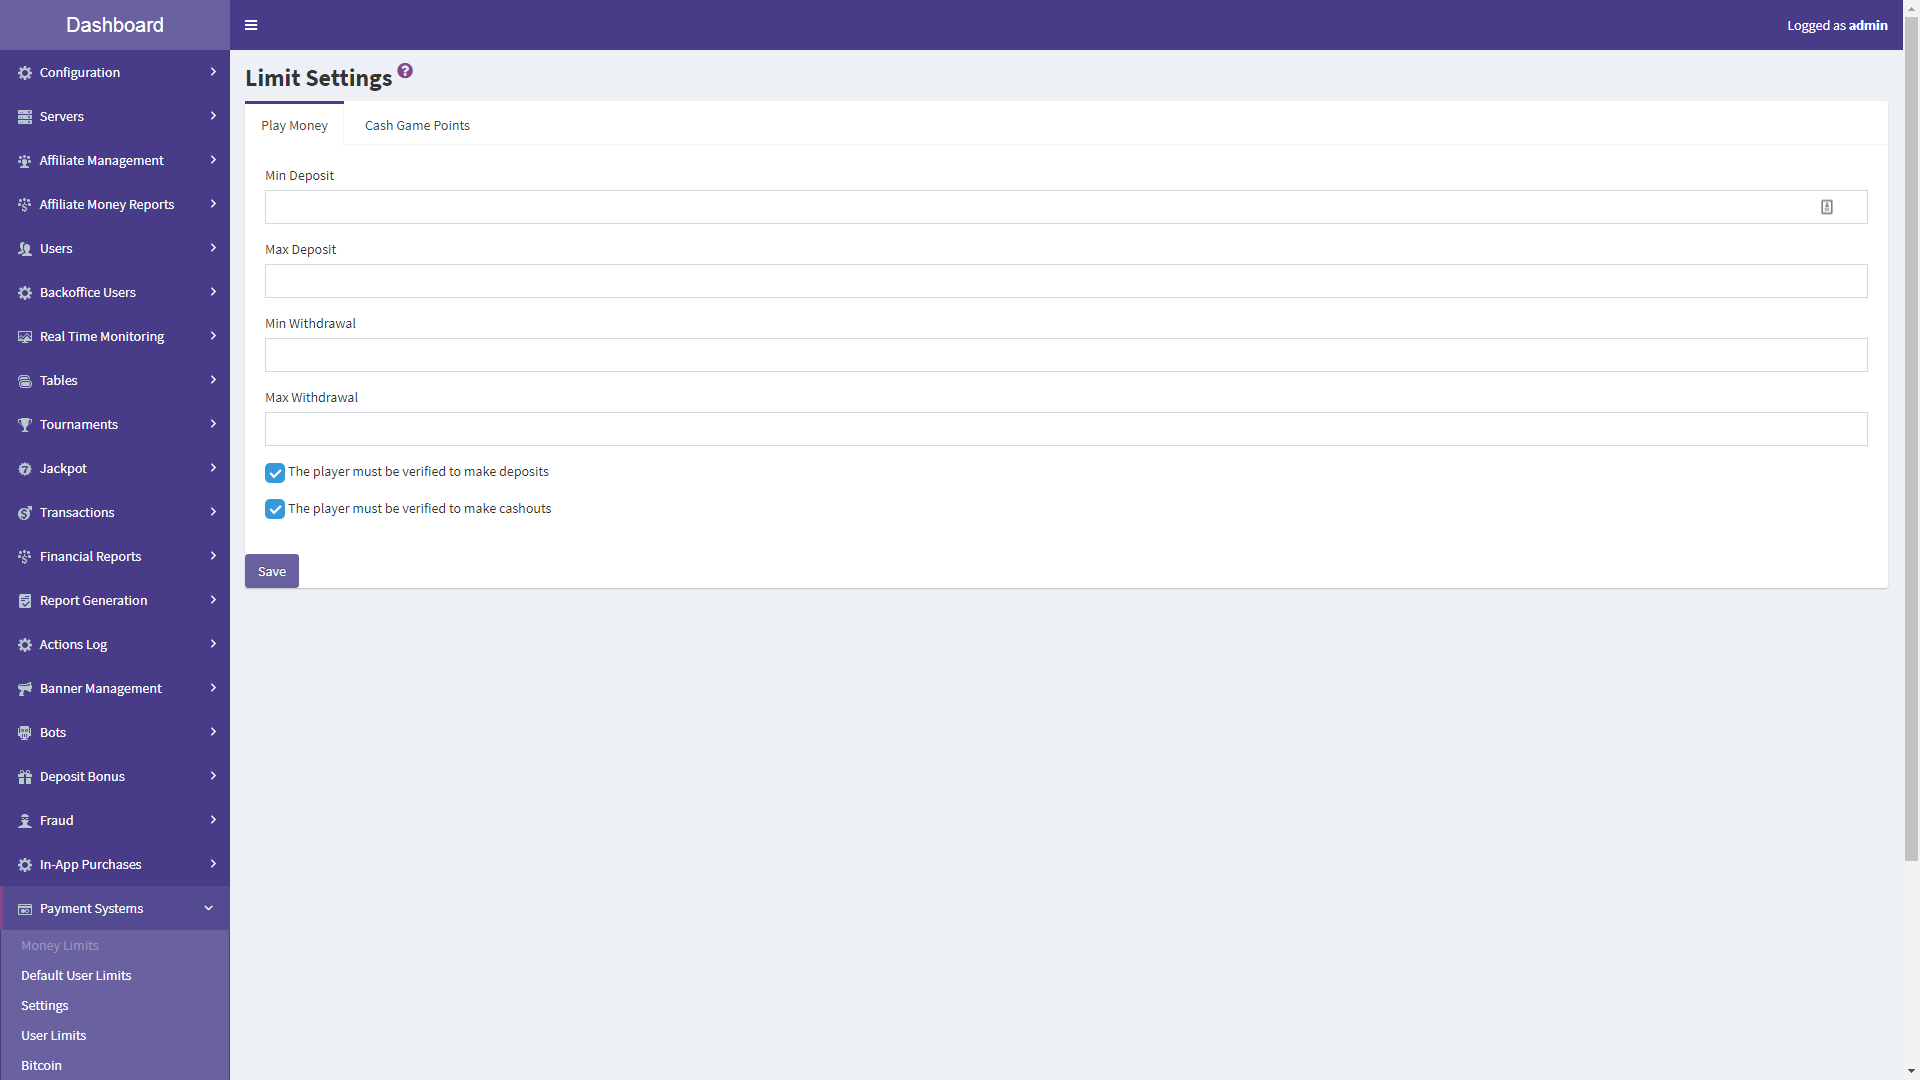The width and height of the screenshot is (1920, 1080).
Task: Click the help icon next to Limit Settings
Action: pos(405,70)
